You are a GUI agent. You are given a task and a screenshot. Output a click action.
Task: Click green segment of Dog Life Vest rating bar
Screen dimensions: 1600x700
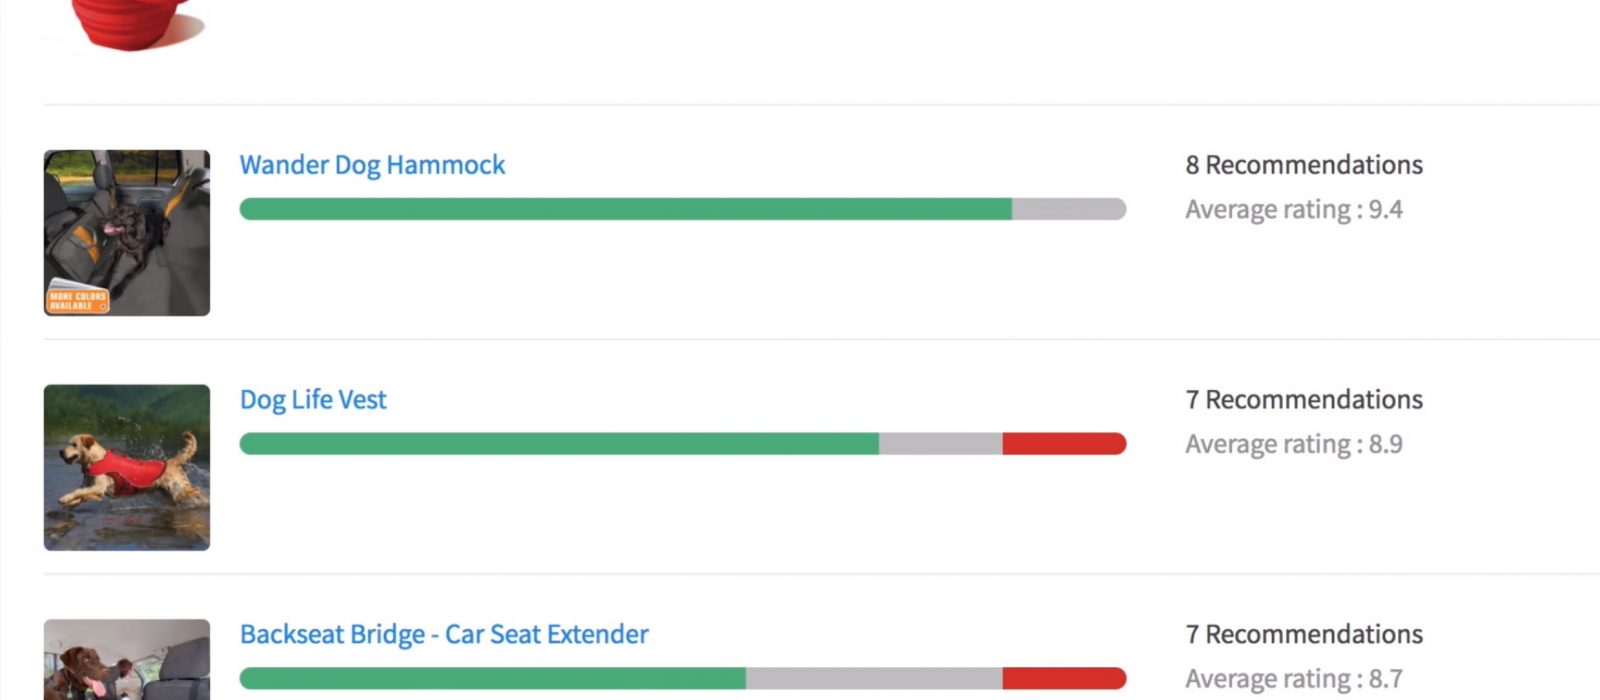tap(559, 444)
